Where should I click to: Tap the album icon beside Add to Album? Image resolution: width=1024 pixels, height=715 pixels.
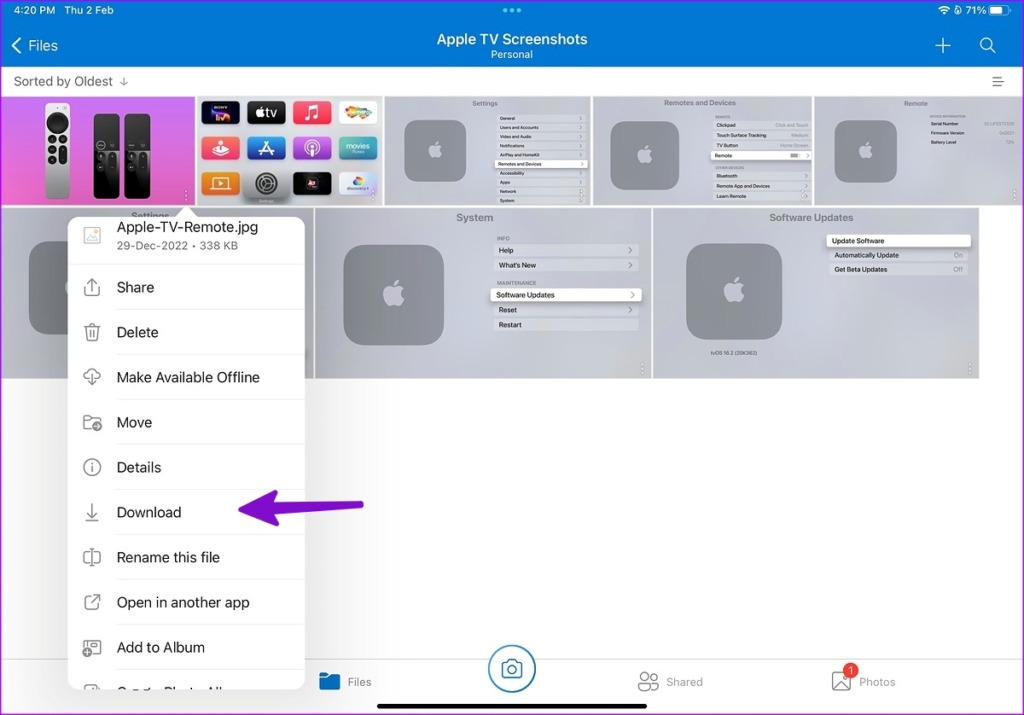coord(92,647)
